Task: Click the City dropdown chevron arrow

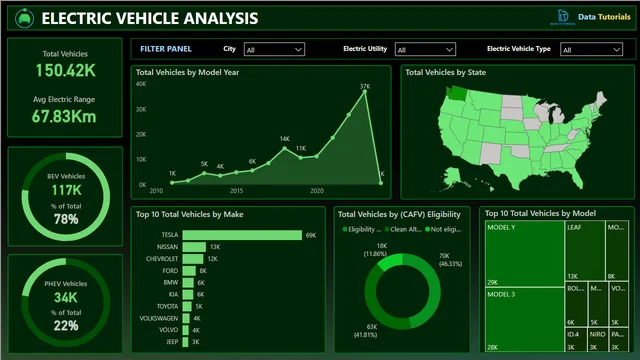Action: [x=298, y=50]
